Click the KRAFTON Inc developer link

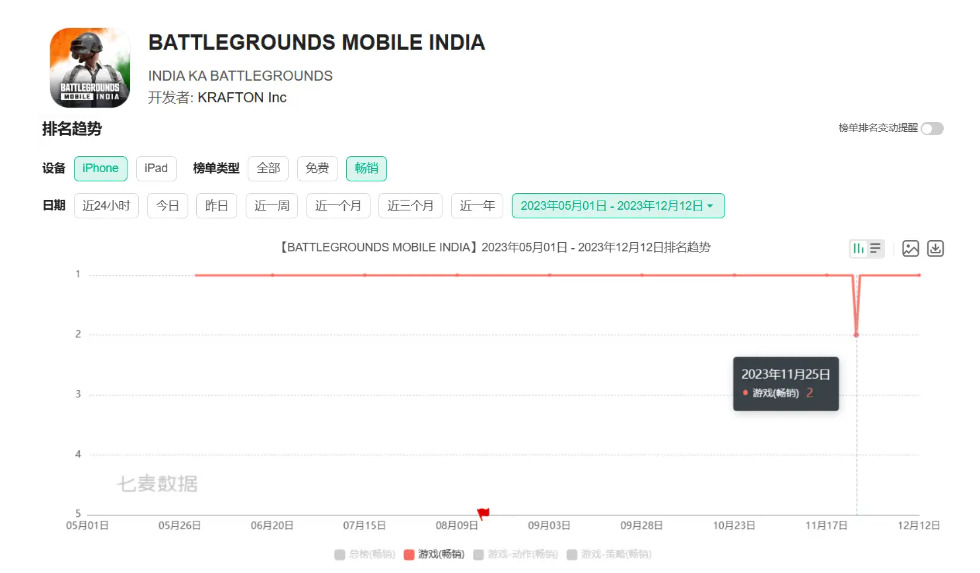point(242,97)
